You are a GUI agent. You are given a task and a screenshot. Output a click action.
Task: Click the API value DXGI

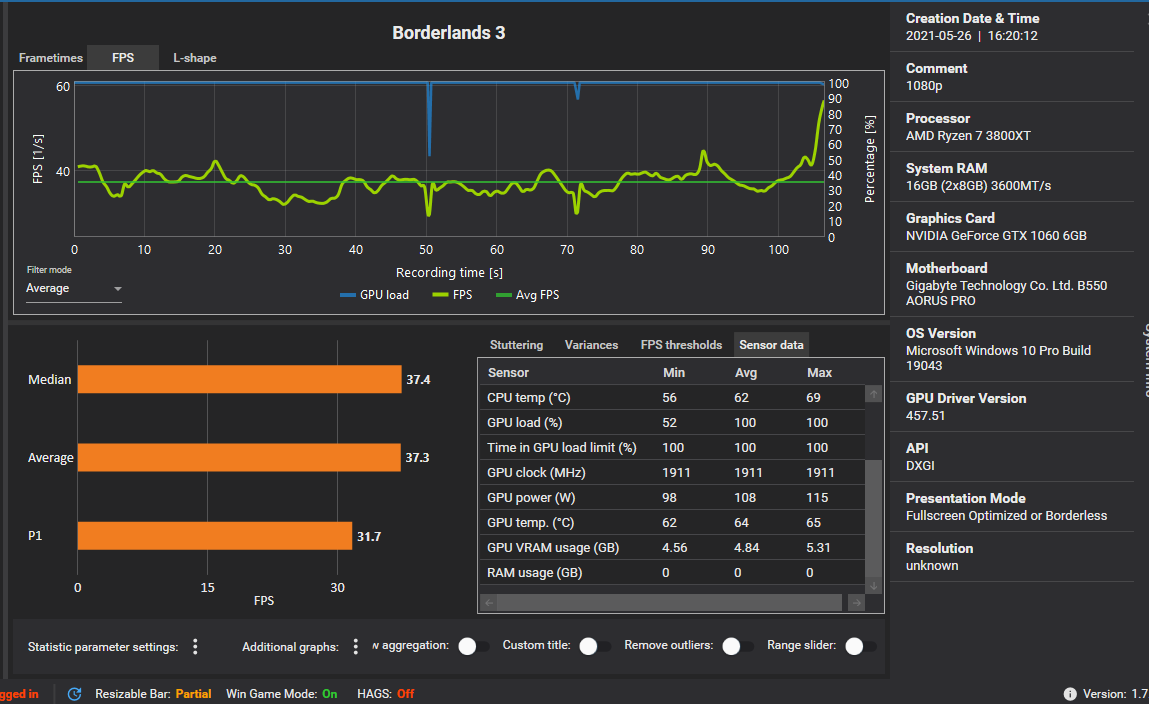[x=920, y=466]
